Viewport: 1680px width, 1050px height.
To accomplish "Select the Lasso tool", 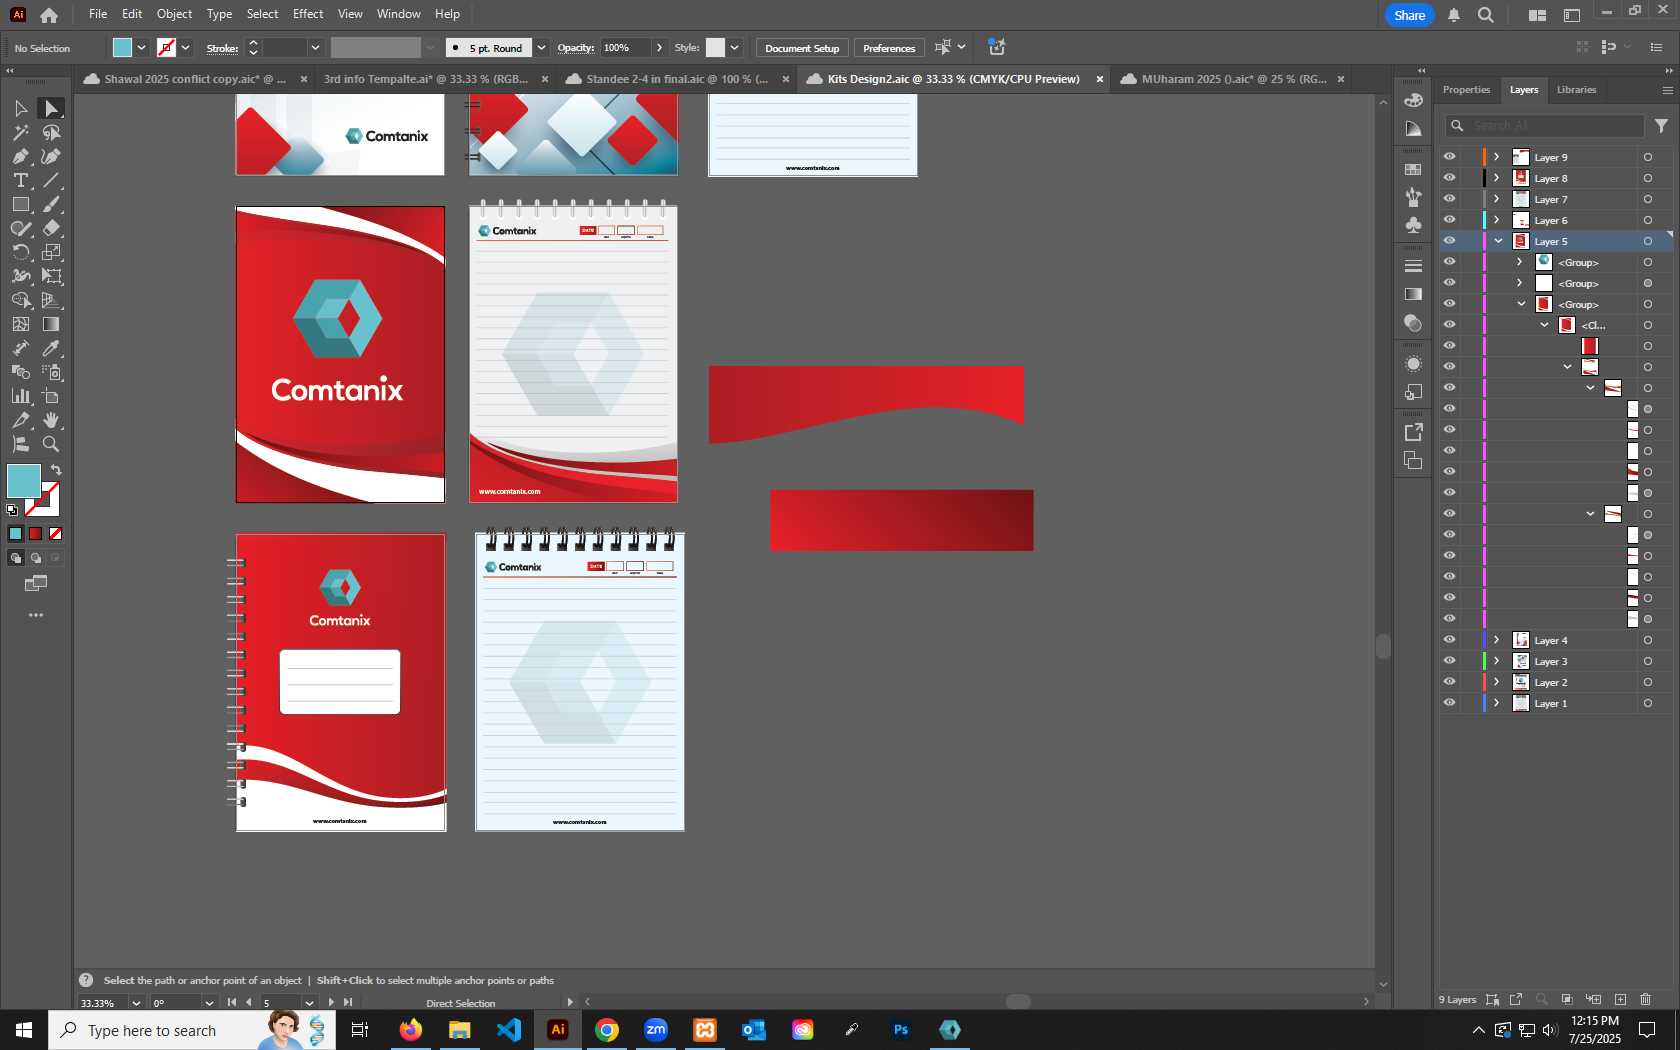I will click(51, 132).
